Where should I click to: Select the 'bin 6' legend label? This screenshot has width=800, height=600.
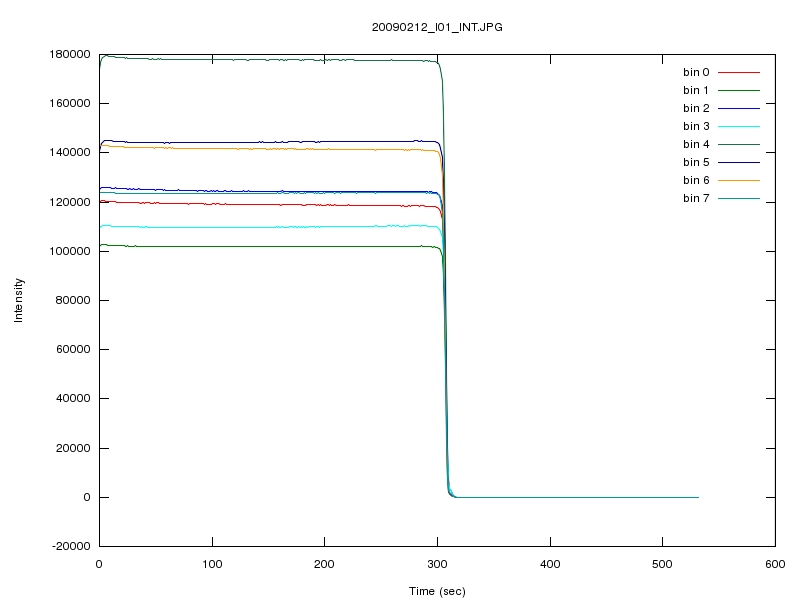(696, 180)
